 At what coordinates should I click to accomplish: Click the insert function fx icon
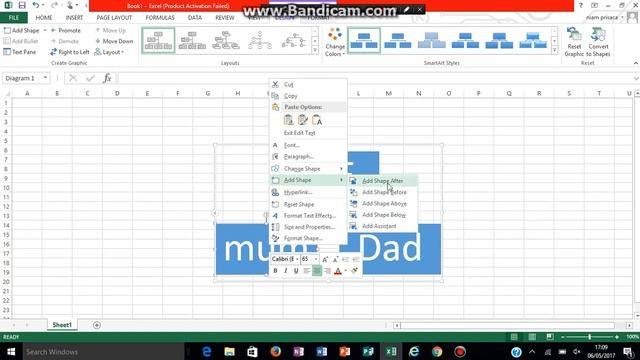tap(107, 78)
